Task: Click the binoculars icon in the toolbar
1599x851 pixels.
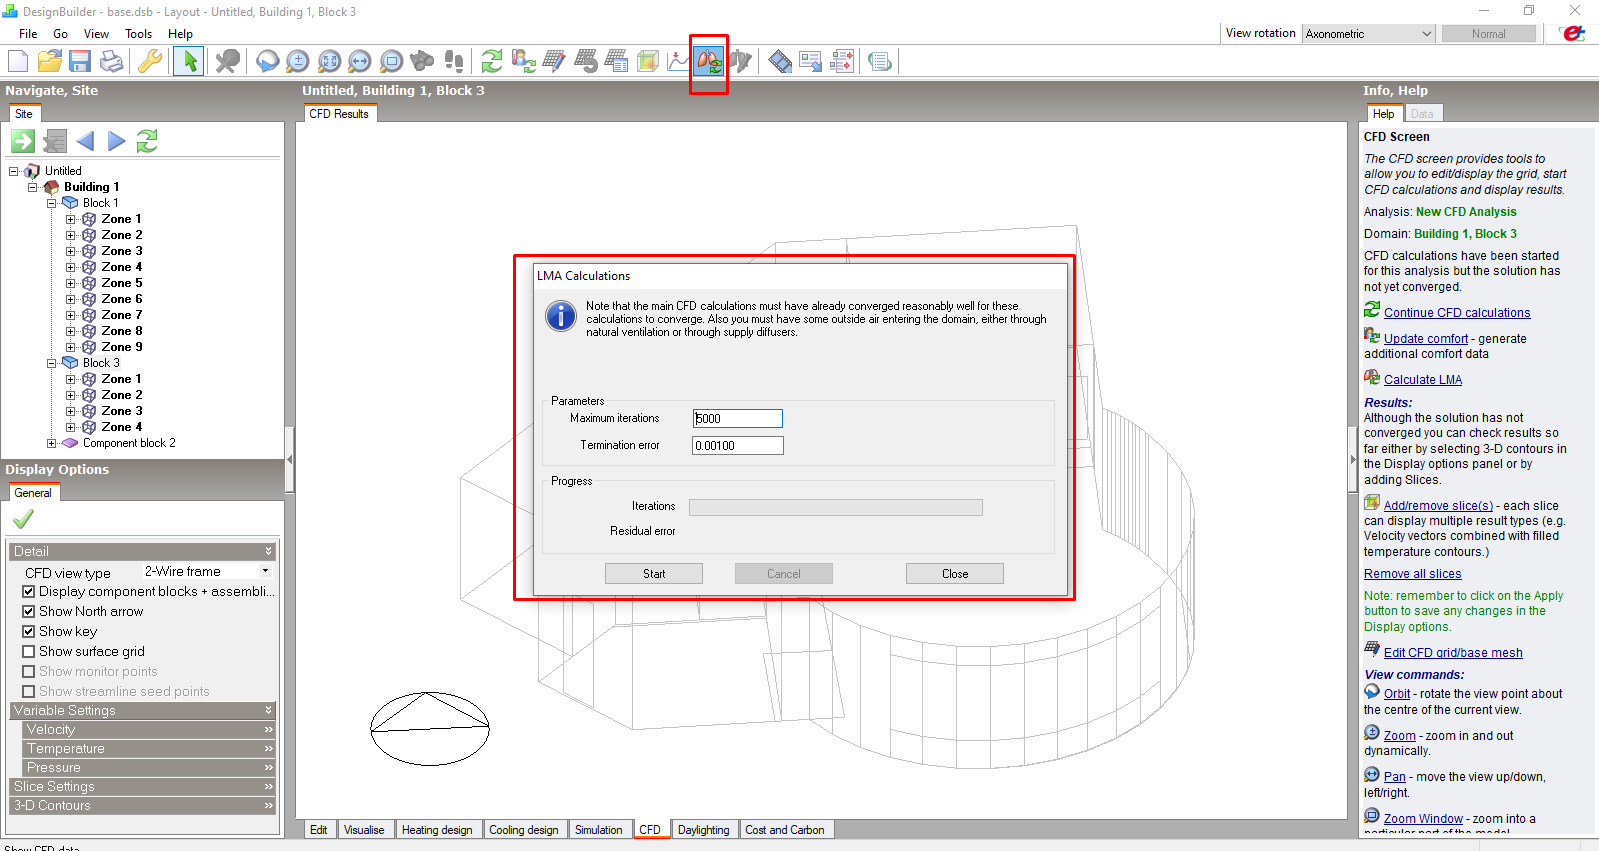Action: [422, 61]
